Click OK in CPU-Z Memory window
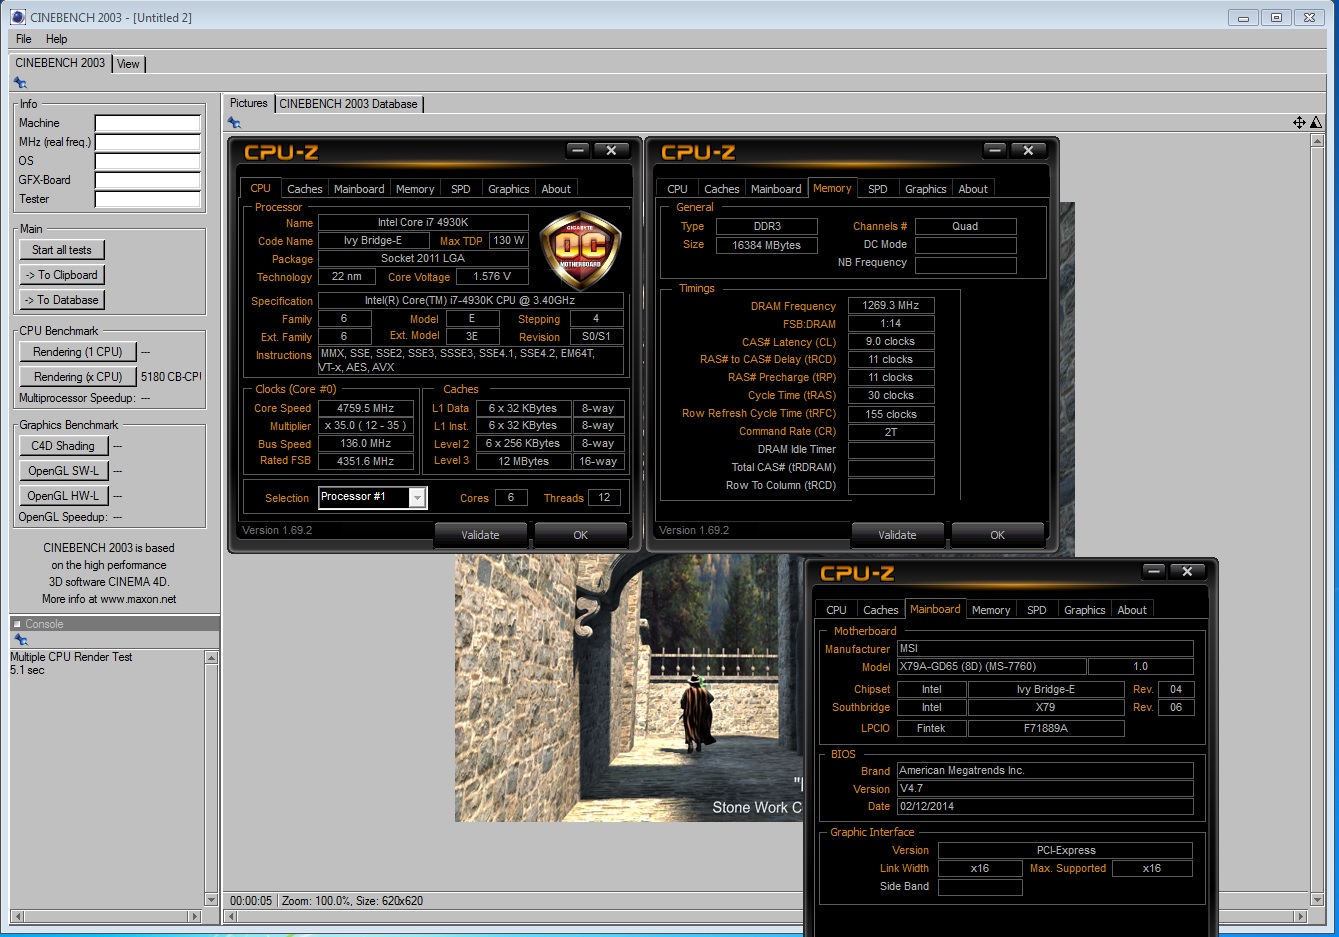Viewport: 1339px width, 937px height. [997, 535]
